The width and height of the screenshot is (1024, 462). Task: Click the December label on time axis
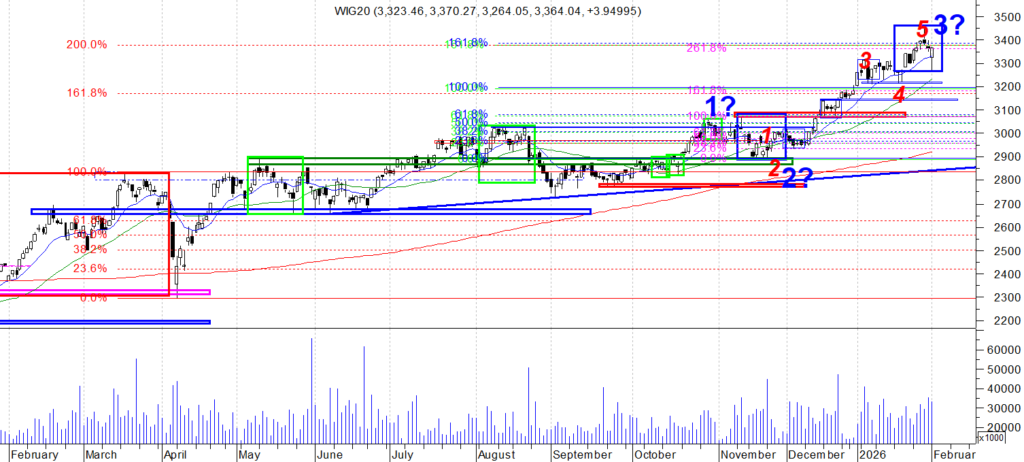click(810, 453)
